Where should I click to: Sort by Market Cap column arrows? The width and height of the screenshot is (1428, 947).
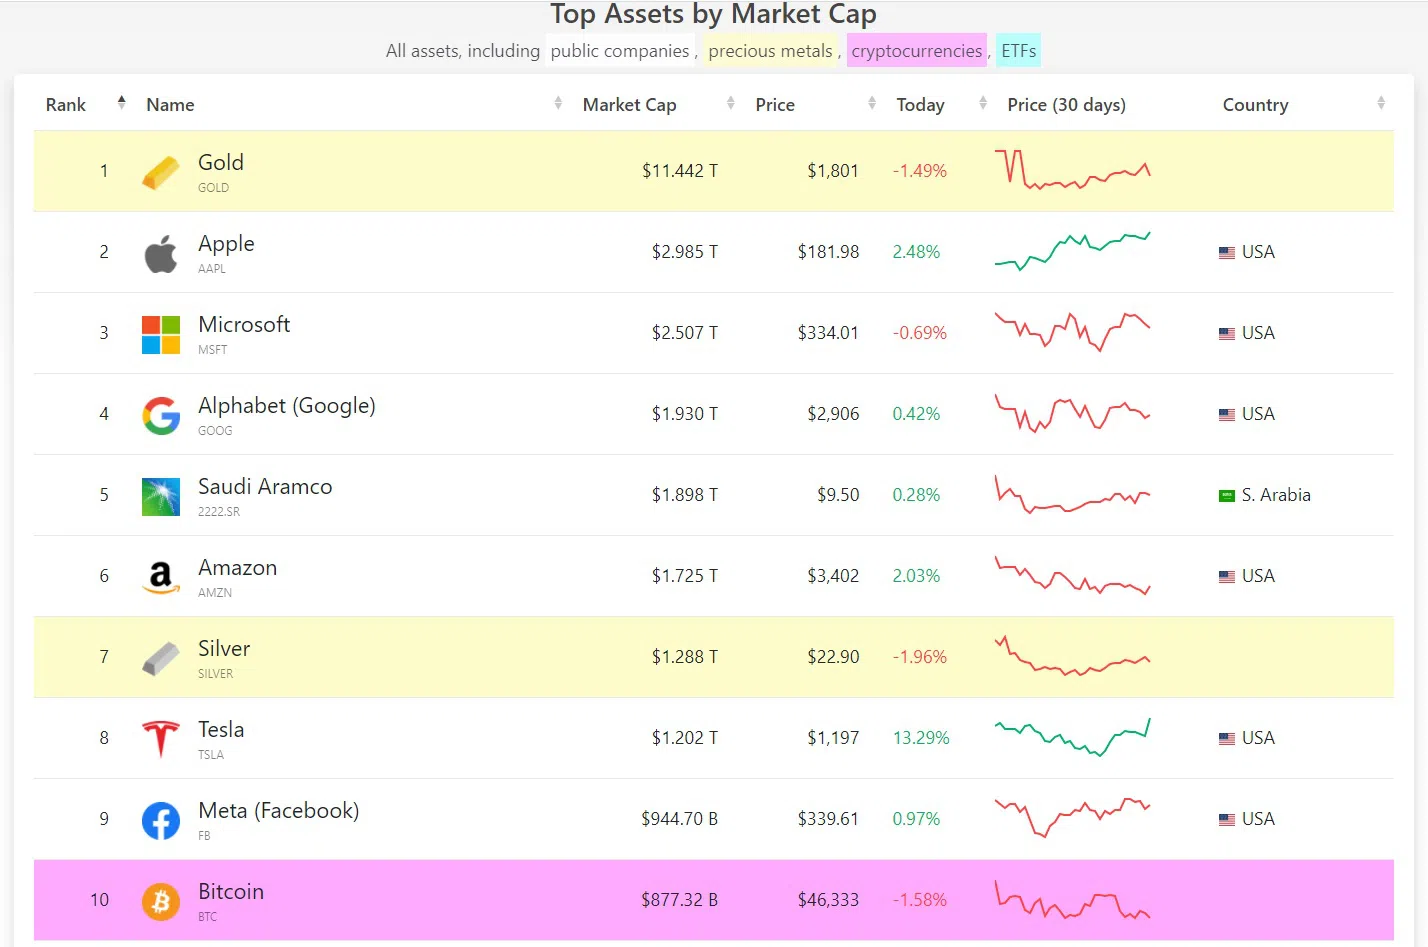[x=730, y=103]
